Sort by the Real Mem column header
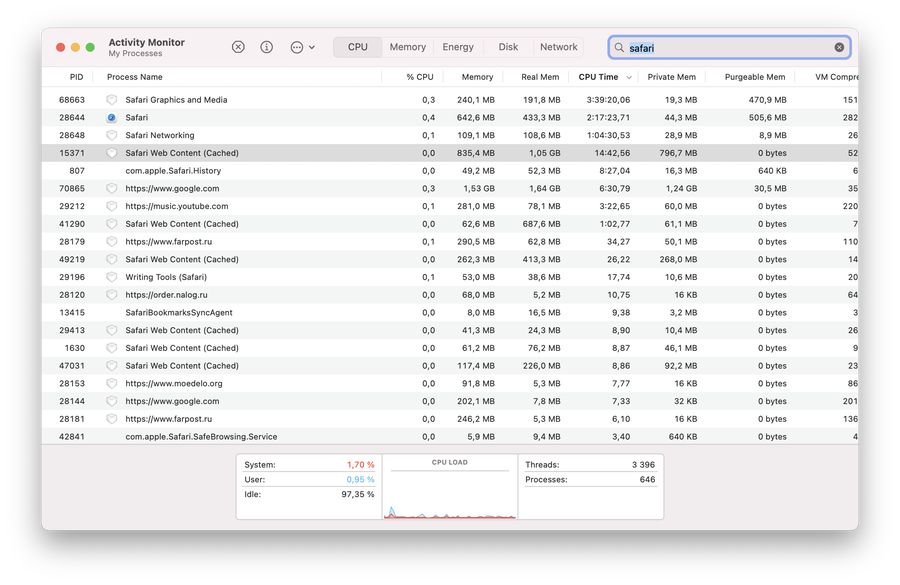Image resolution: width=900 pixels, height=585 pixels. [540, 77]
